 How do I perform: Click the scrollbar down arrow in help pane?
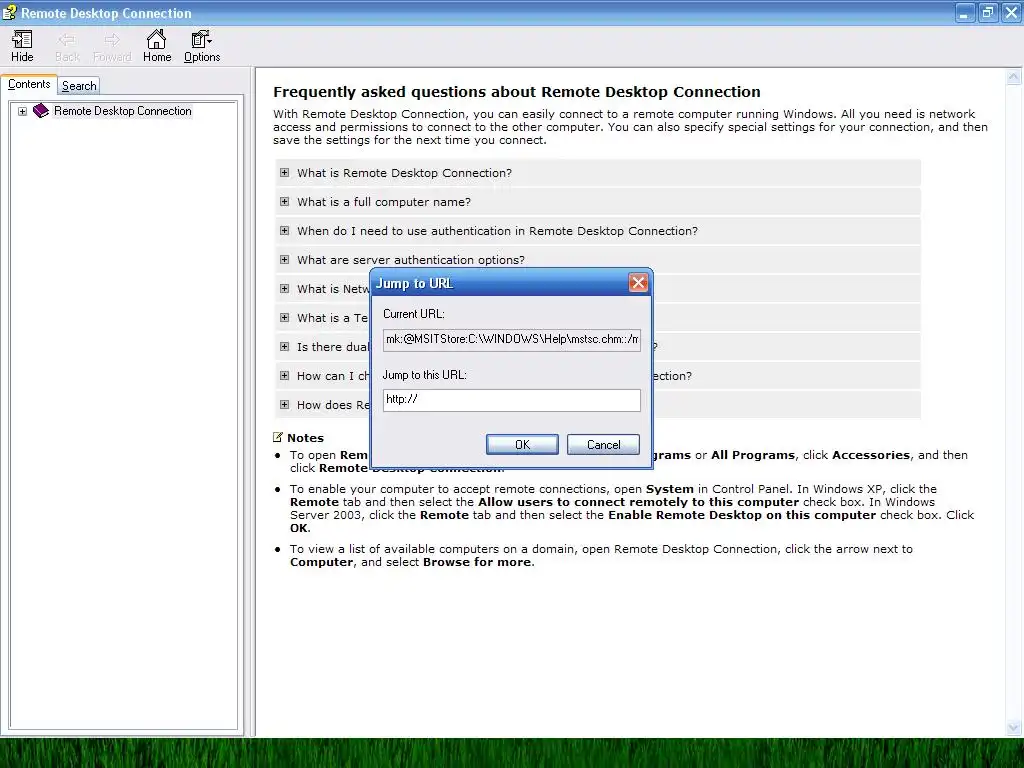[x=1014, y=728]
